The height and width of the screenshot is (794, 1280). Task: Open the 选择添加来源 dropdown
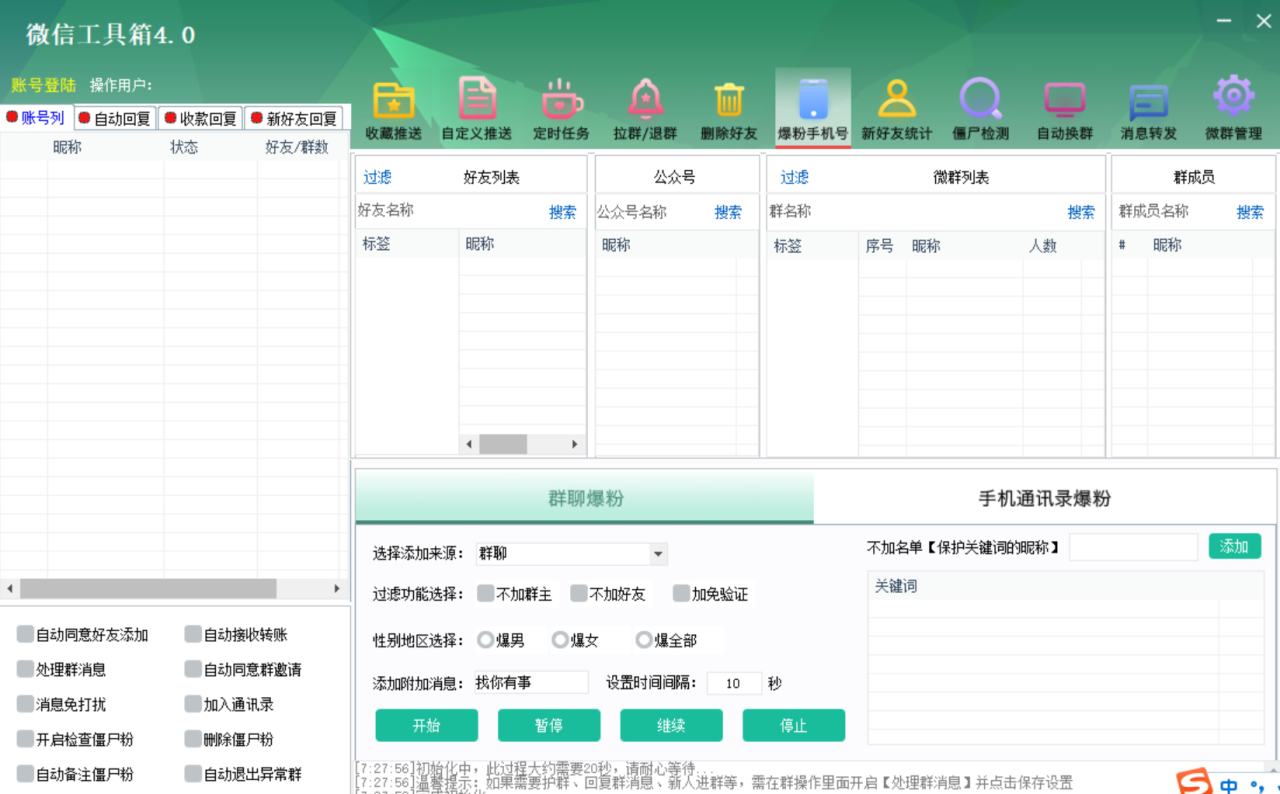tap(571, 553)
